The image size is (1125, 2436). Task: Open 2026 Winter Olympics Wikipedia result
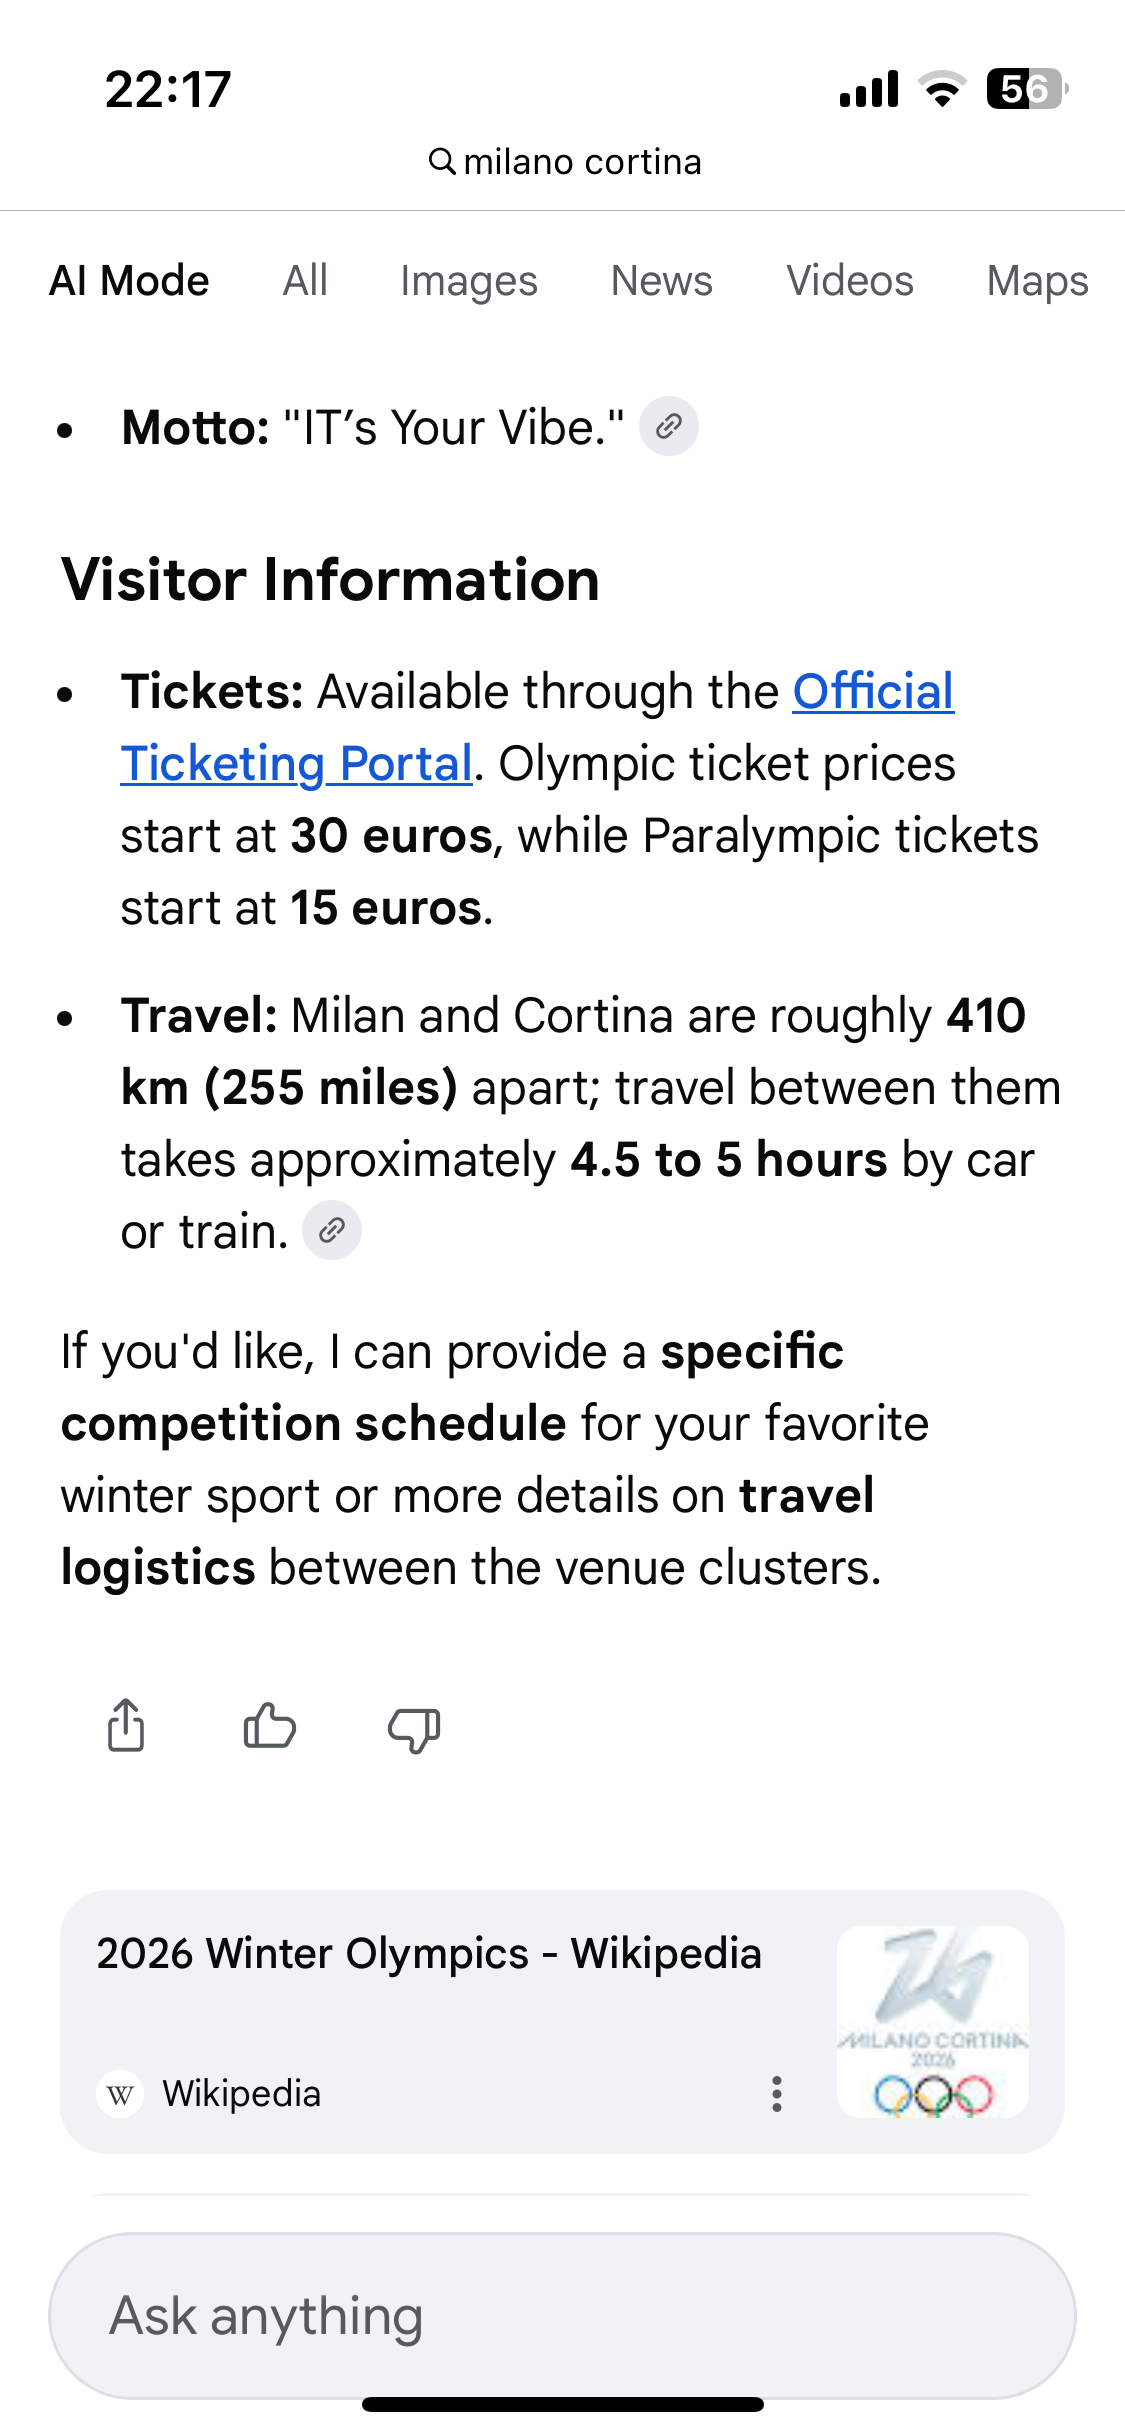point(429,1954)
